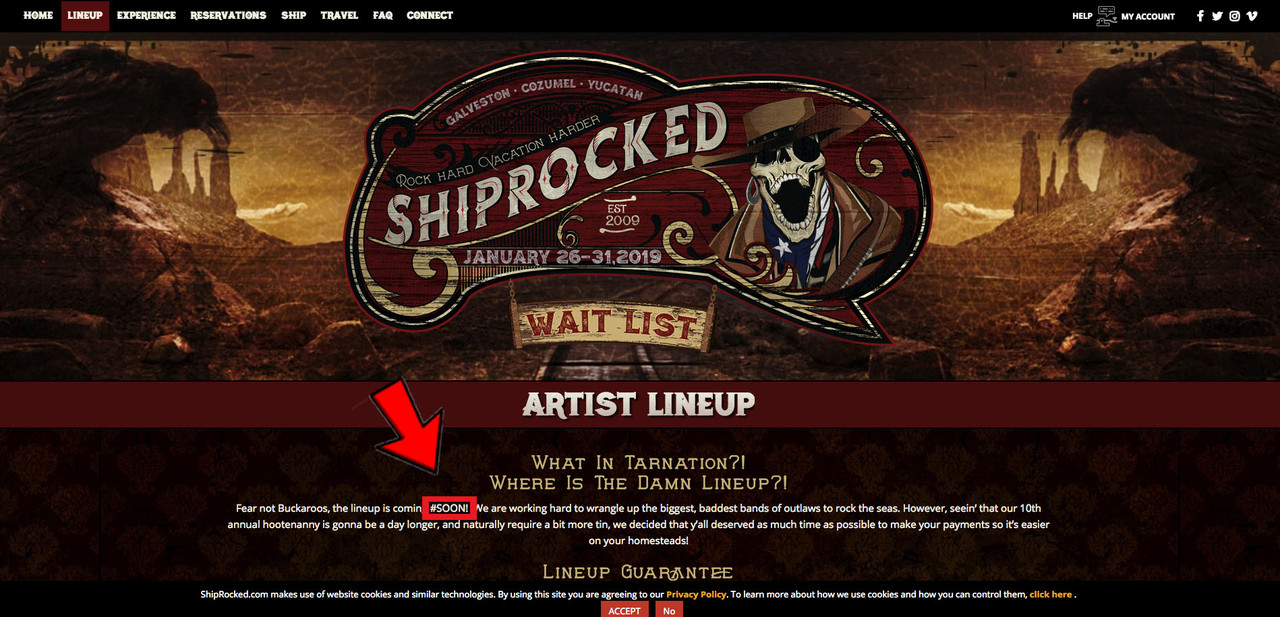Accept the cookie notice
Screen dimensions: 1280x617
625,610
